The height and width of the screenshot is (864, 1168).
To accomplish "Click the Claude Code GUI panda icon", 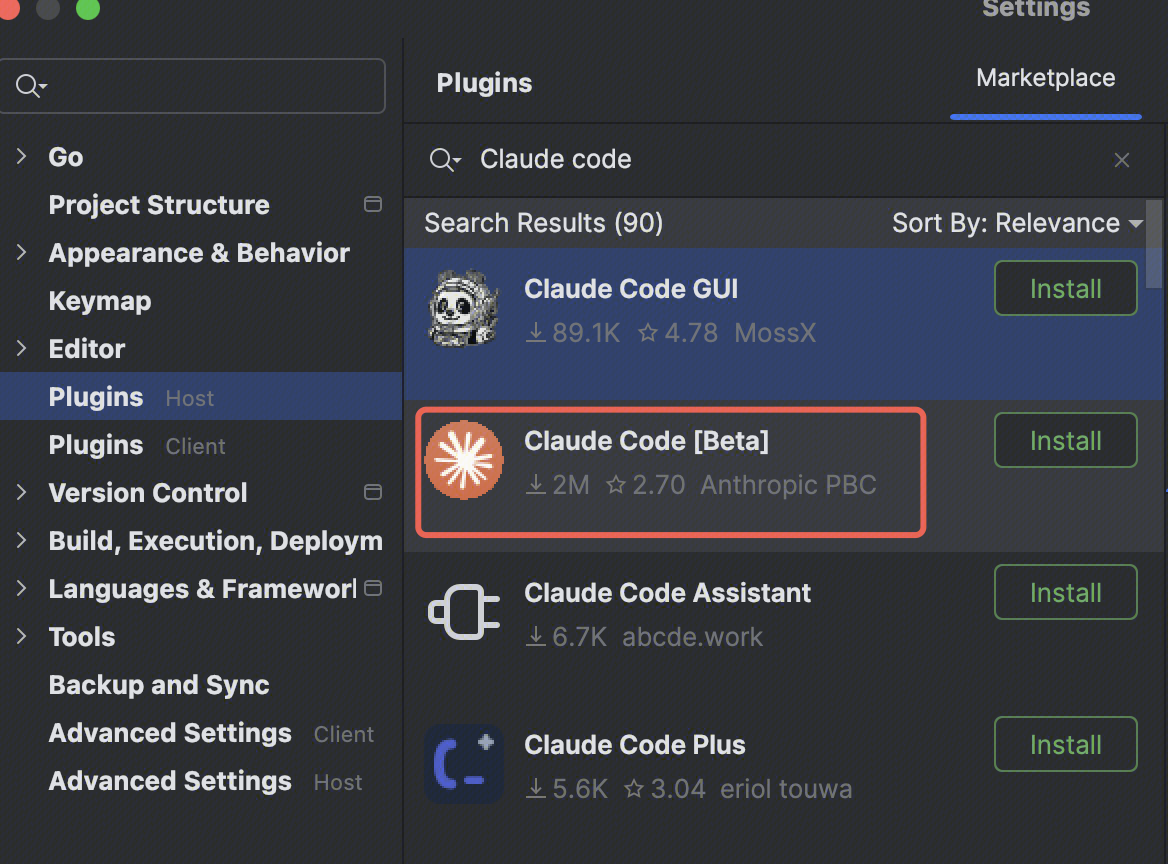I will pos(463,308).
